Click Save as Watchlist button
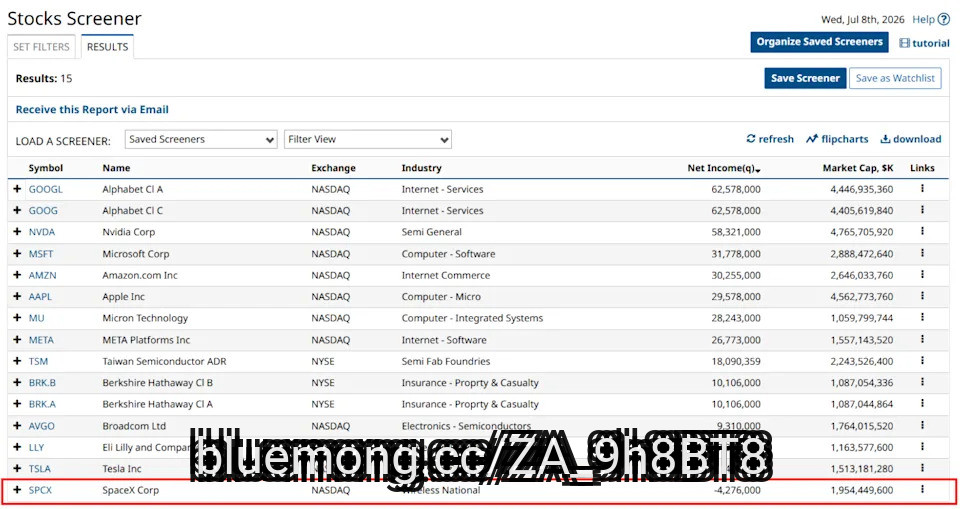Viewport: 960px width, 509px height. pyautogui.click(x=895, y=78)
